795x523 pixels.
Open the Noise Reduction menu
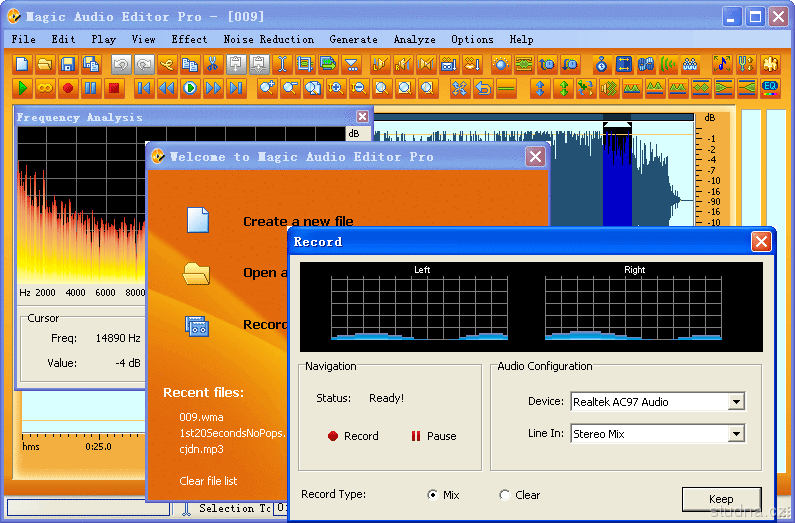coord(268,39)
